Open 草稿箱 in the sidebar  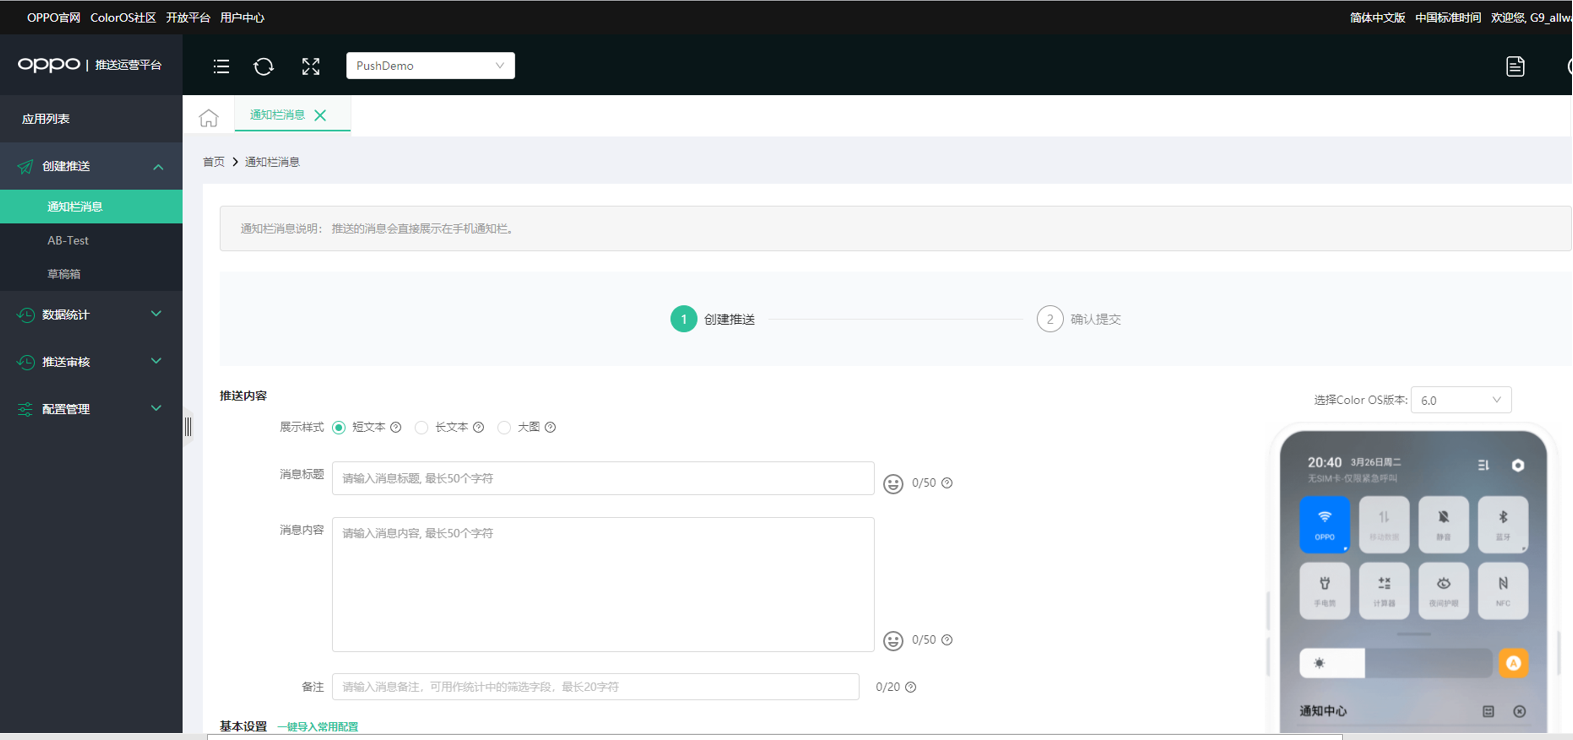click(64, 274)
